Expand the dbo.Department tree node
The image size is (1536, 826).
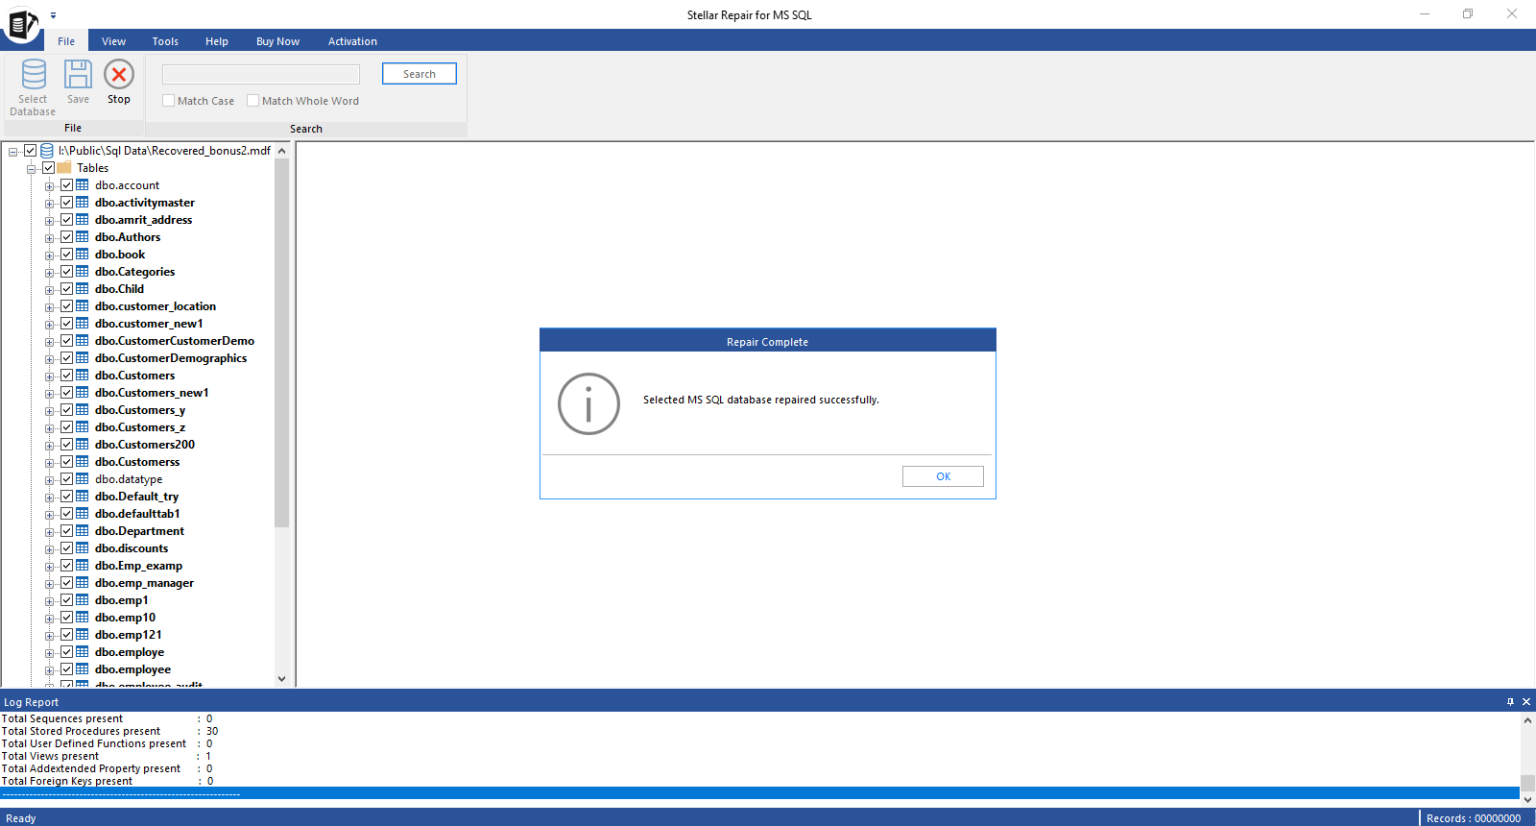[48, 530]
